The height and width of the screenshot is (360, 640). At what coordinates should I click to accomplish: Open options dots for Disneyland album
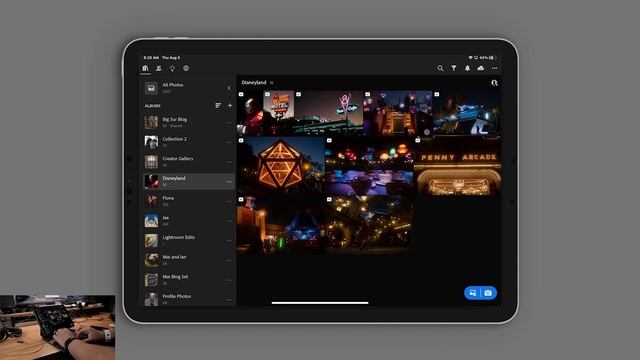pos(229,181)
